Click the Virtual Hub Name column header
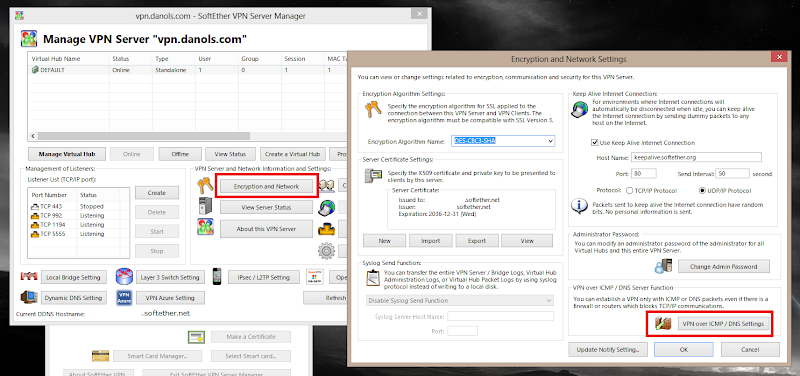The height and width of the screenshot is (376, 800). 68,59
